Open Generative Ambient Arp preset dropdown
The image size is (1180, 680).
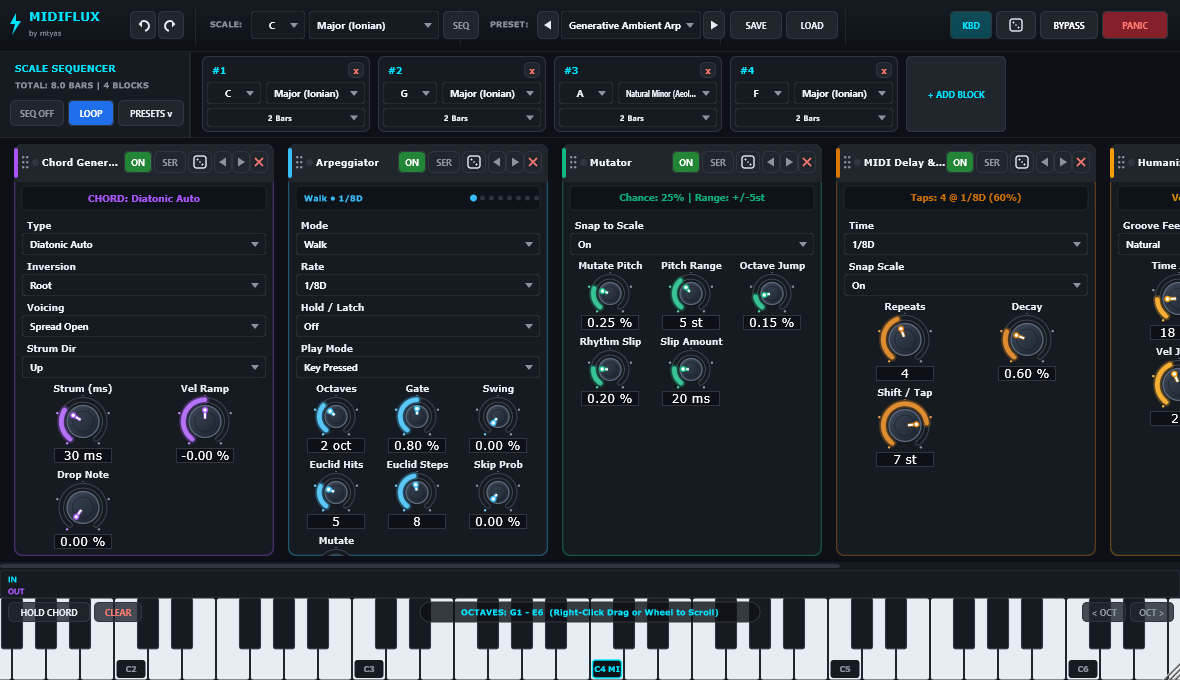point(631,26)
